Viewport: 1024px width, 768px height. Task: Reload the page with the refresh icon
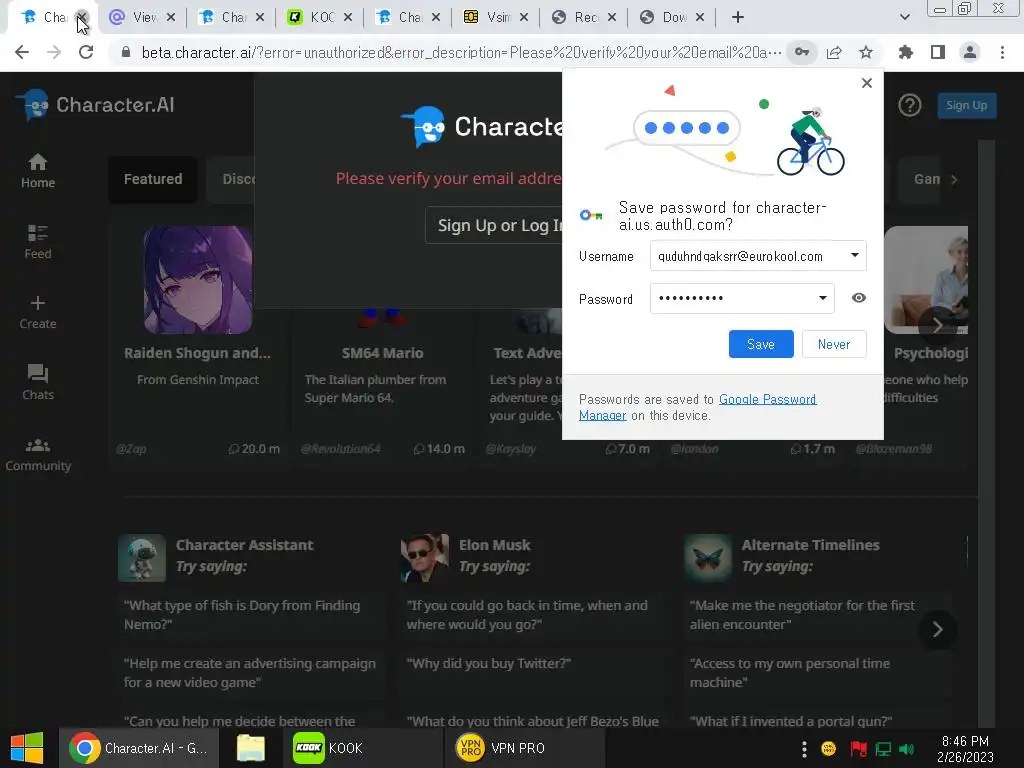[x=86, y=52]
